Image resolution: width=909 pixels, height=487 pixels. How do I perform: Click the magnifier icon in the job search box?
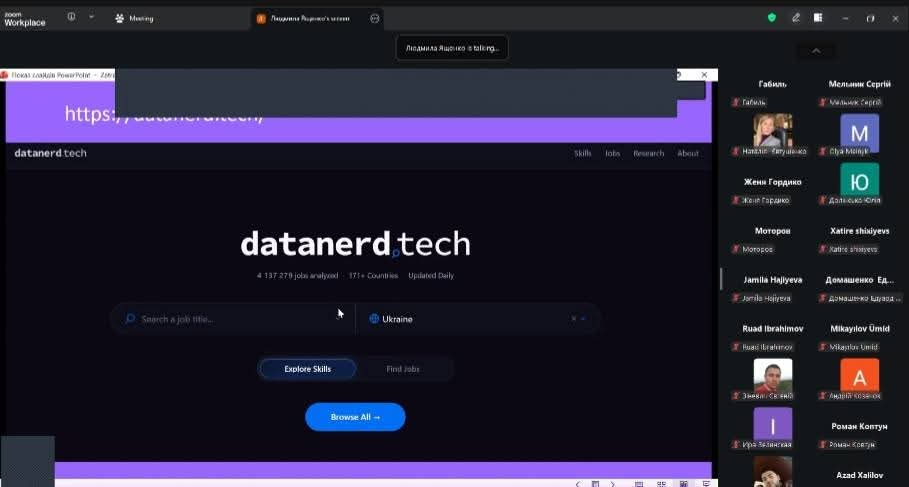[130, 319]
